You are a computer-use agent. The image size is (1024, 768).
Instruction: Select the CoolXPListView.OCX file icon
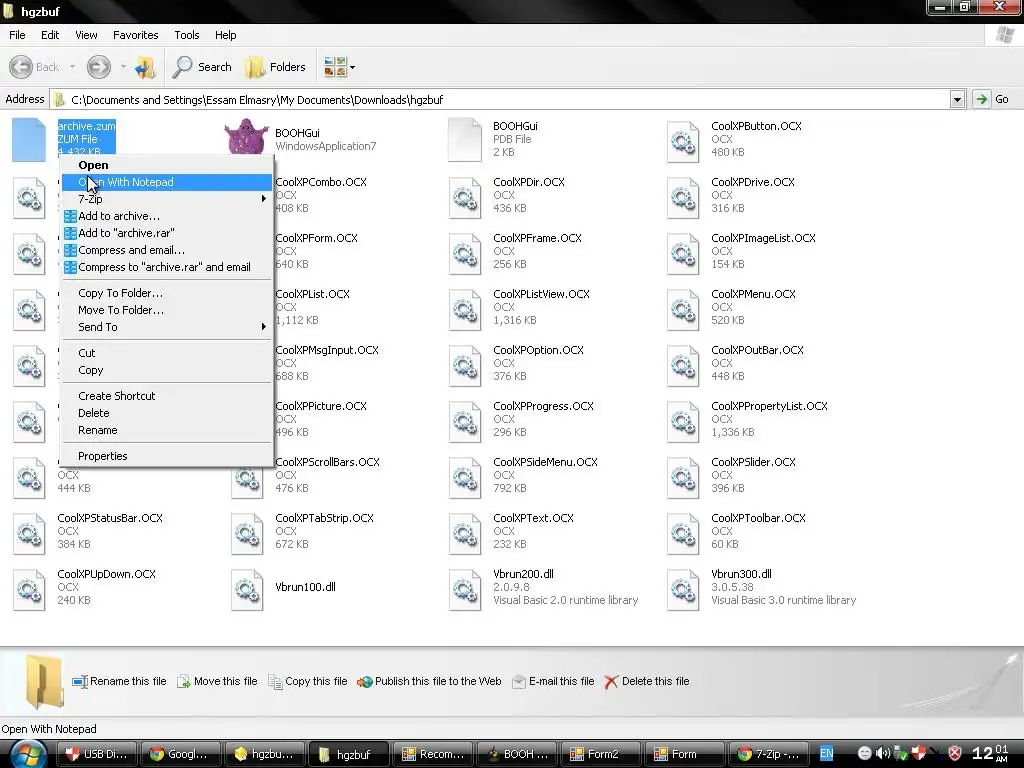tap(464, 309)
